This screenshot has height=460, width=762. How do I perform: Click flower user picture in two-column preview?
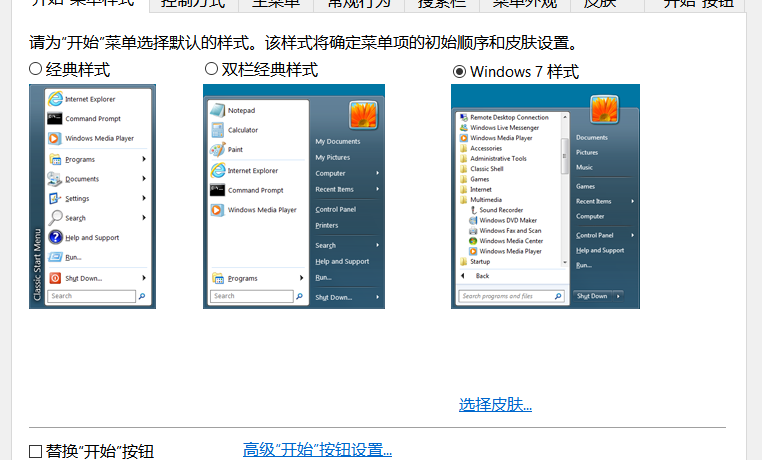[x=364, y=115]
